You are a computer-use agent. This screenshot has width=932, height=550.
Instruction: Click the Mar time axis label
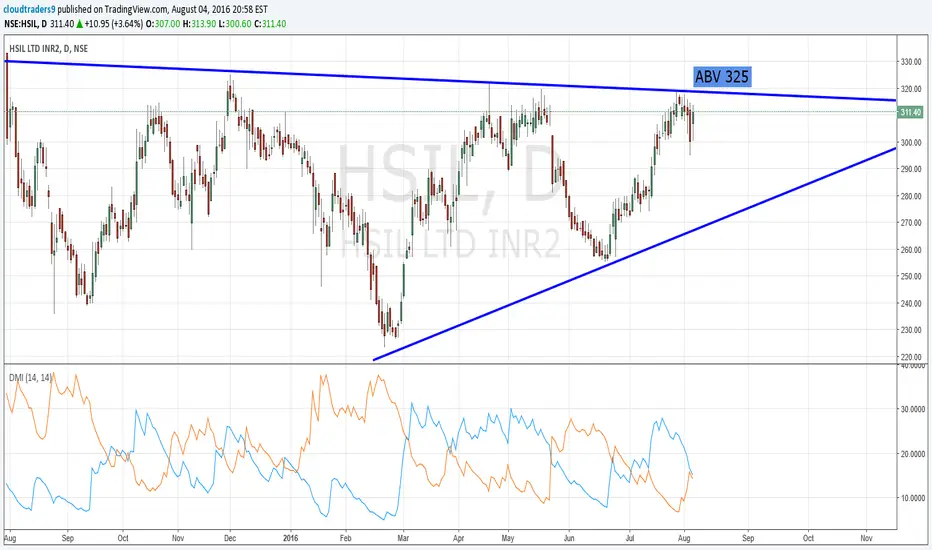403,538
